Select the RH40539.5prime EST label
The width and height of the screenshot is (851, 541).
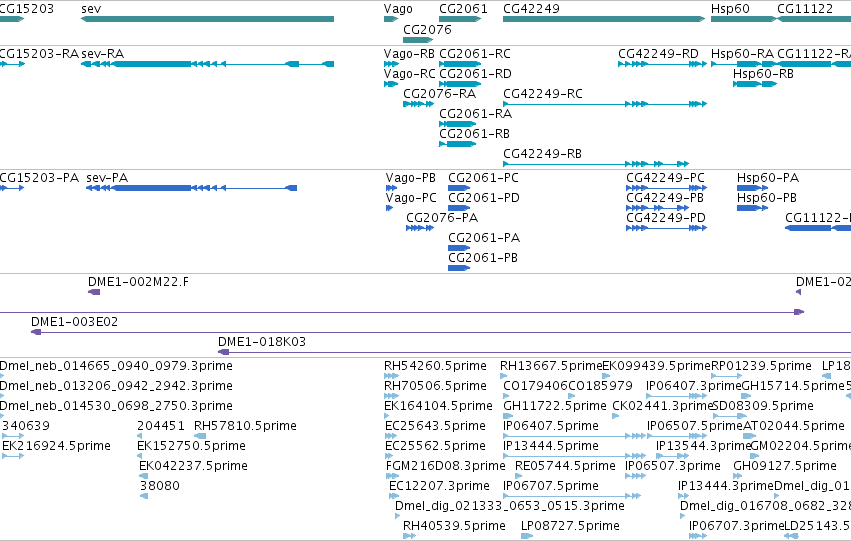(454, 526)
